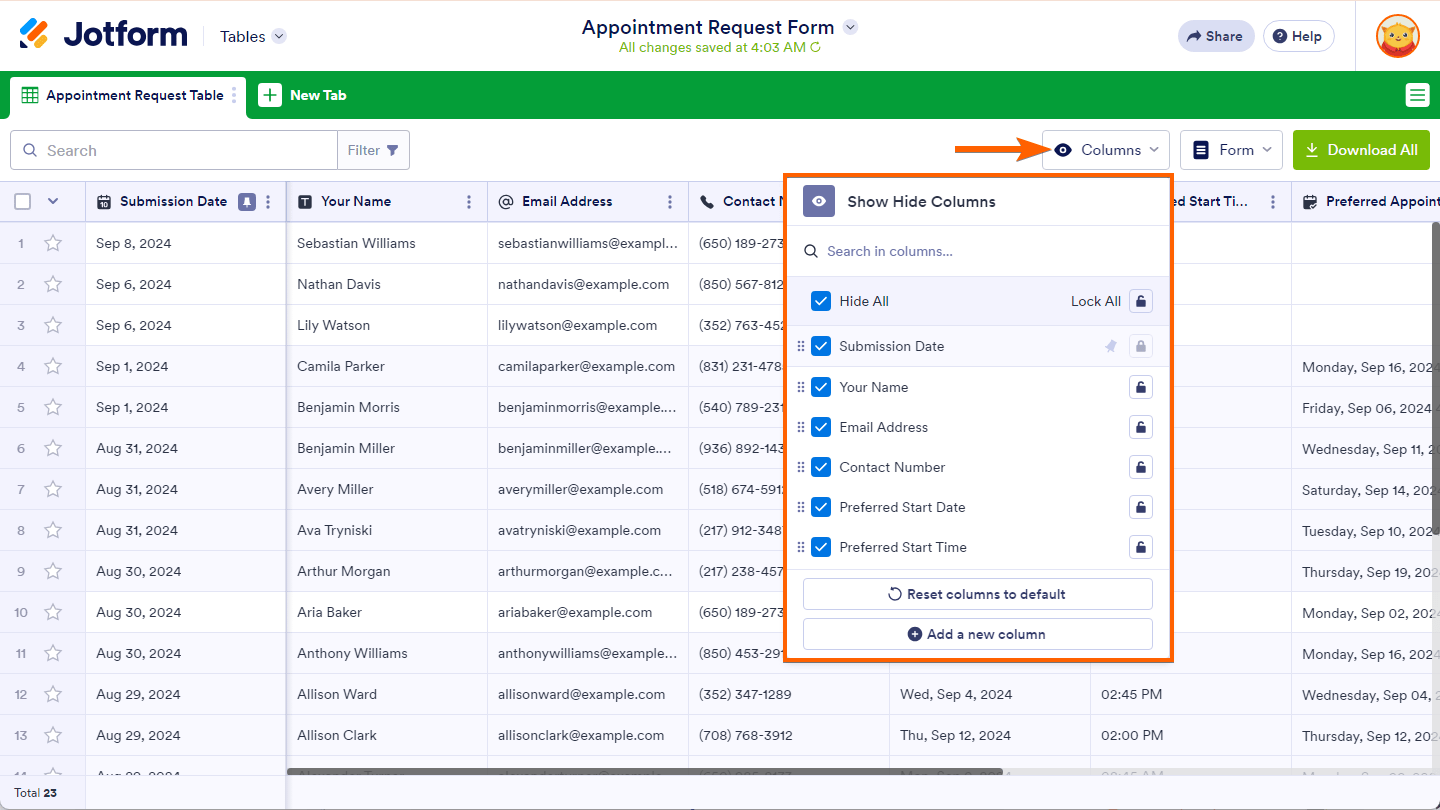
Task: Uncheck Contact Number column visibility
Action: (x=821, y=467)
